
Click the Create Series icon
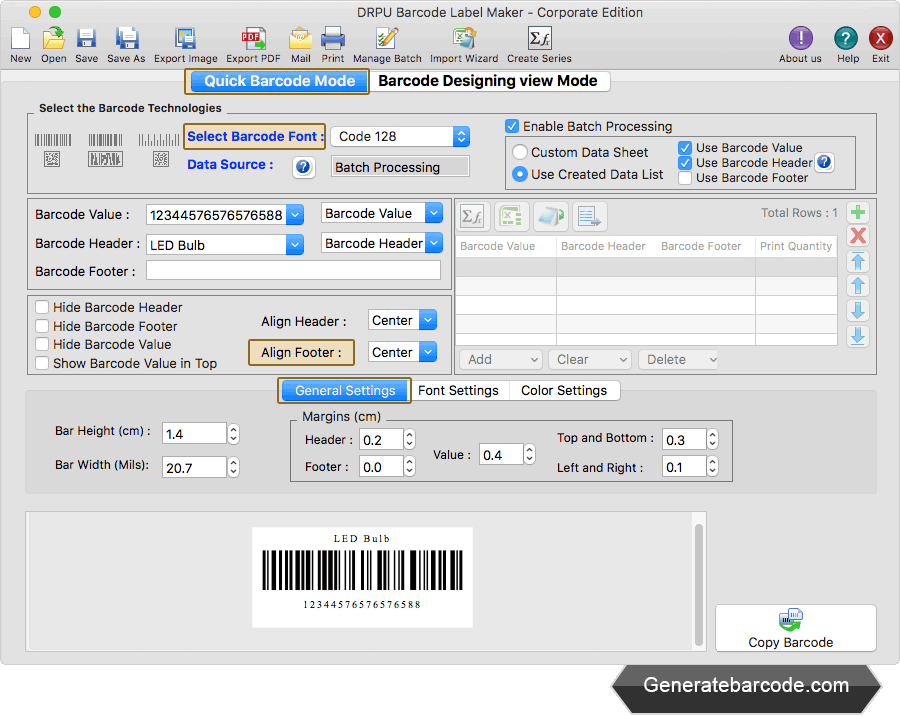540,38
